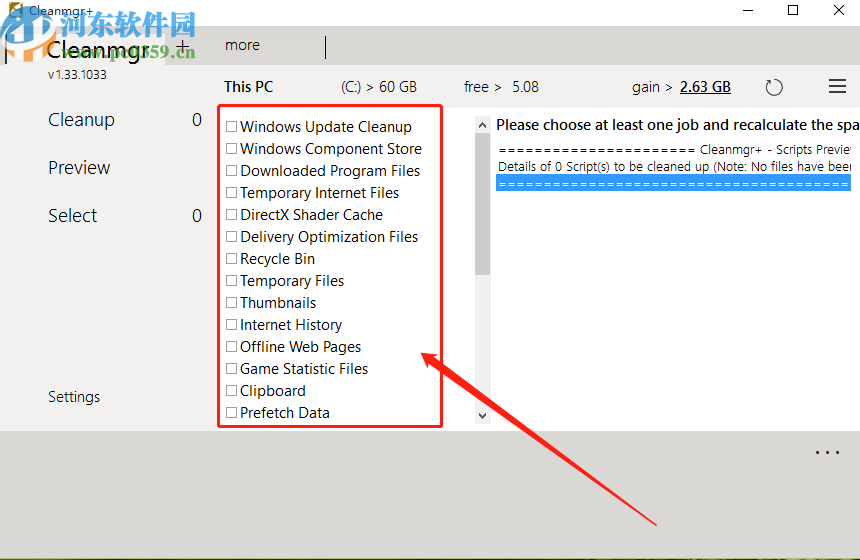Close the Cleanmgr+ window
860x560 pixels.
pos(839,10)
